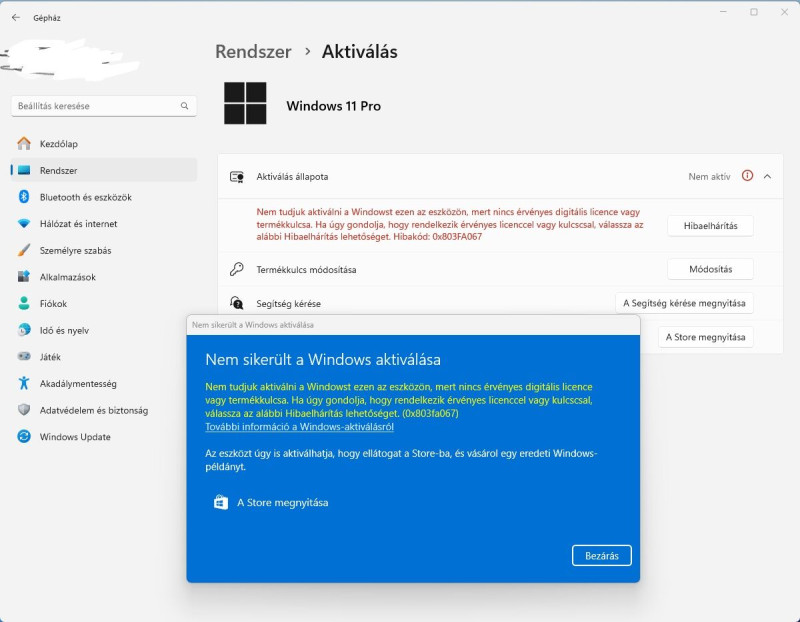The width and height of the screenshot is (800, 622).
Task: Collapse the Aktiválás állapota section chevron
Action: point(767,176)
